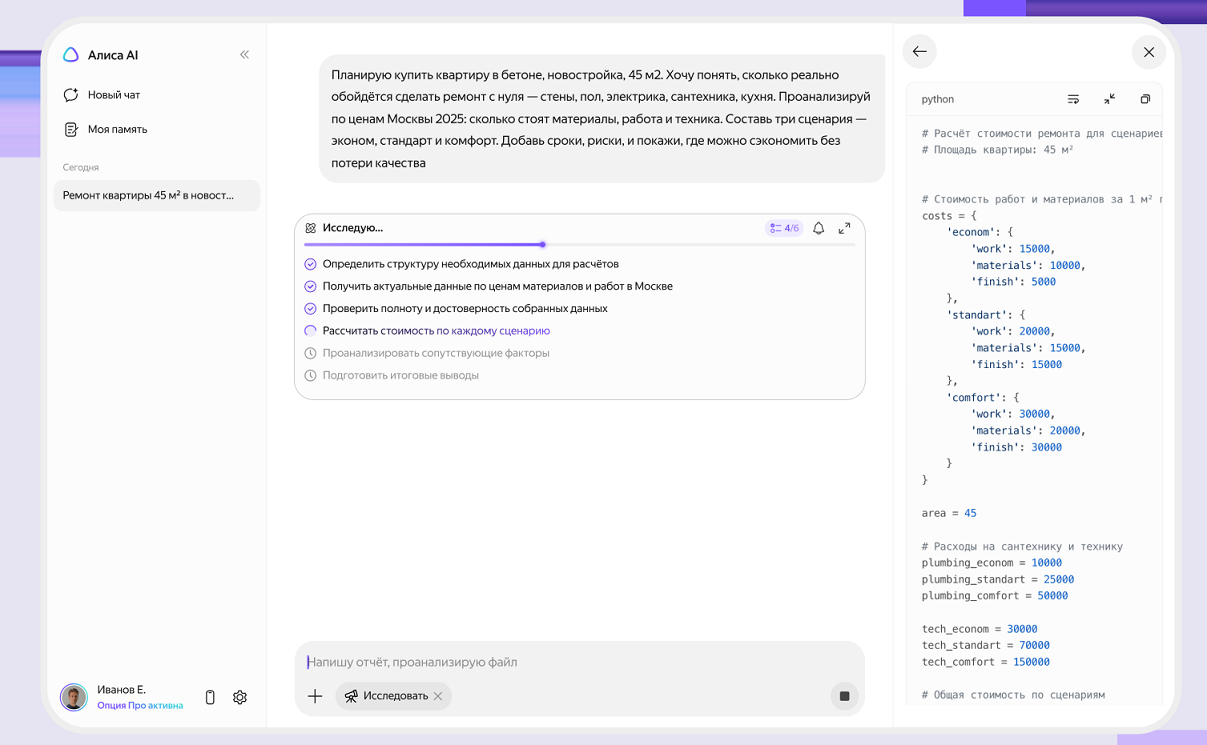Attach a file with the plus icon
This screenshot has width=1207, height=745.
pyautogui.click(x=315, y=695)
